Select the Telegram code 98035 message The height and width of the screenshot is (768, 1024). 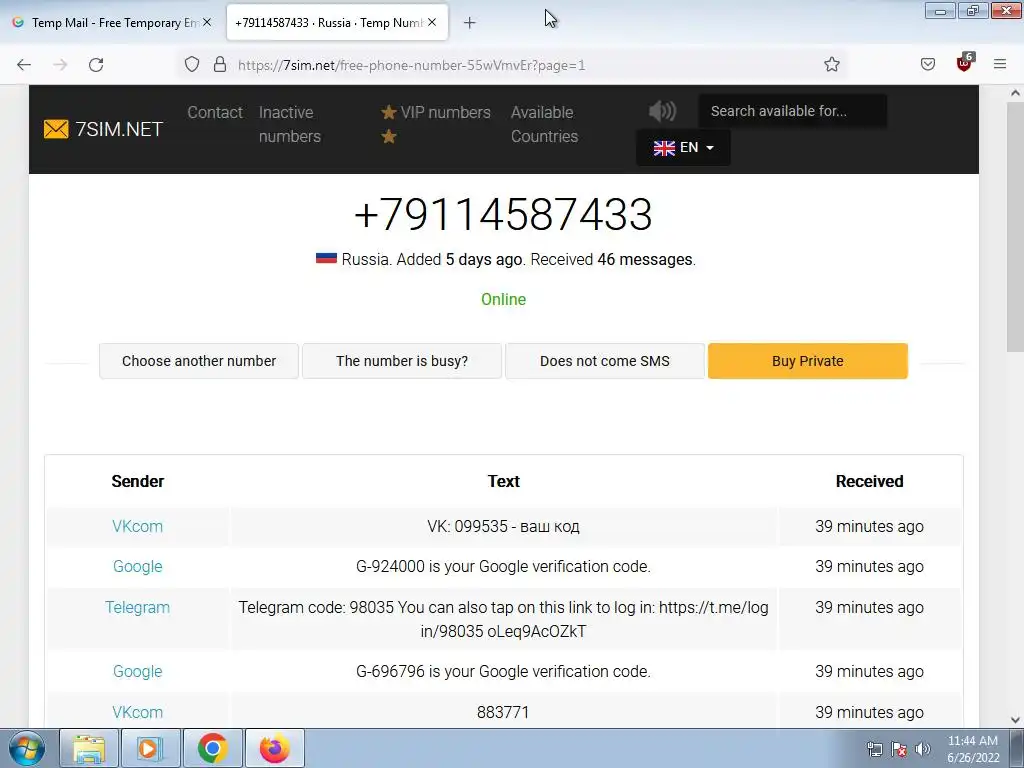coord(503,619)
